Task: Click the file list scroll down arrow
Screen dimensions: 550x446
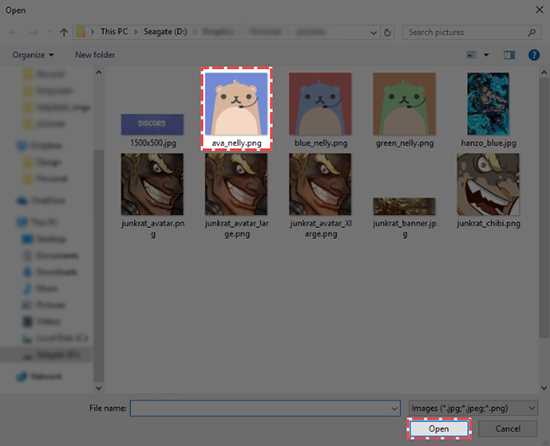Action: coord(544,388)
